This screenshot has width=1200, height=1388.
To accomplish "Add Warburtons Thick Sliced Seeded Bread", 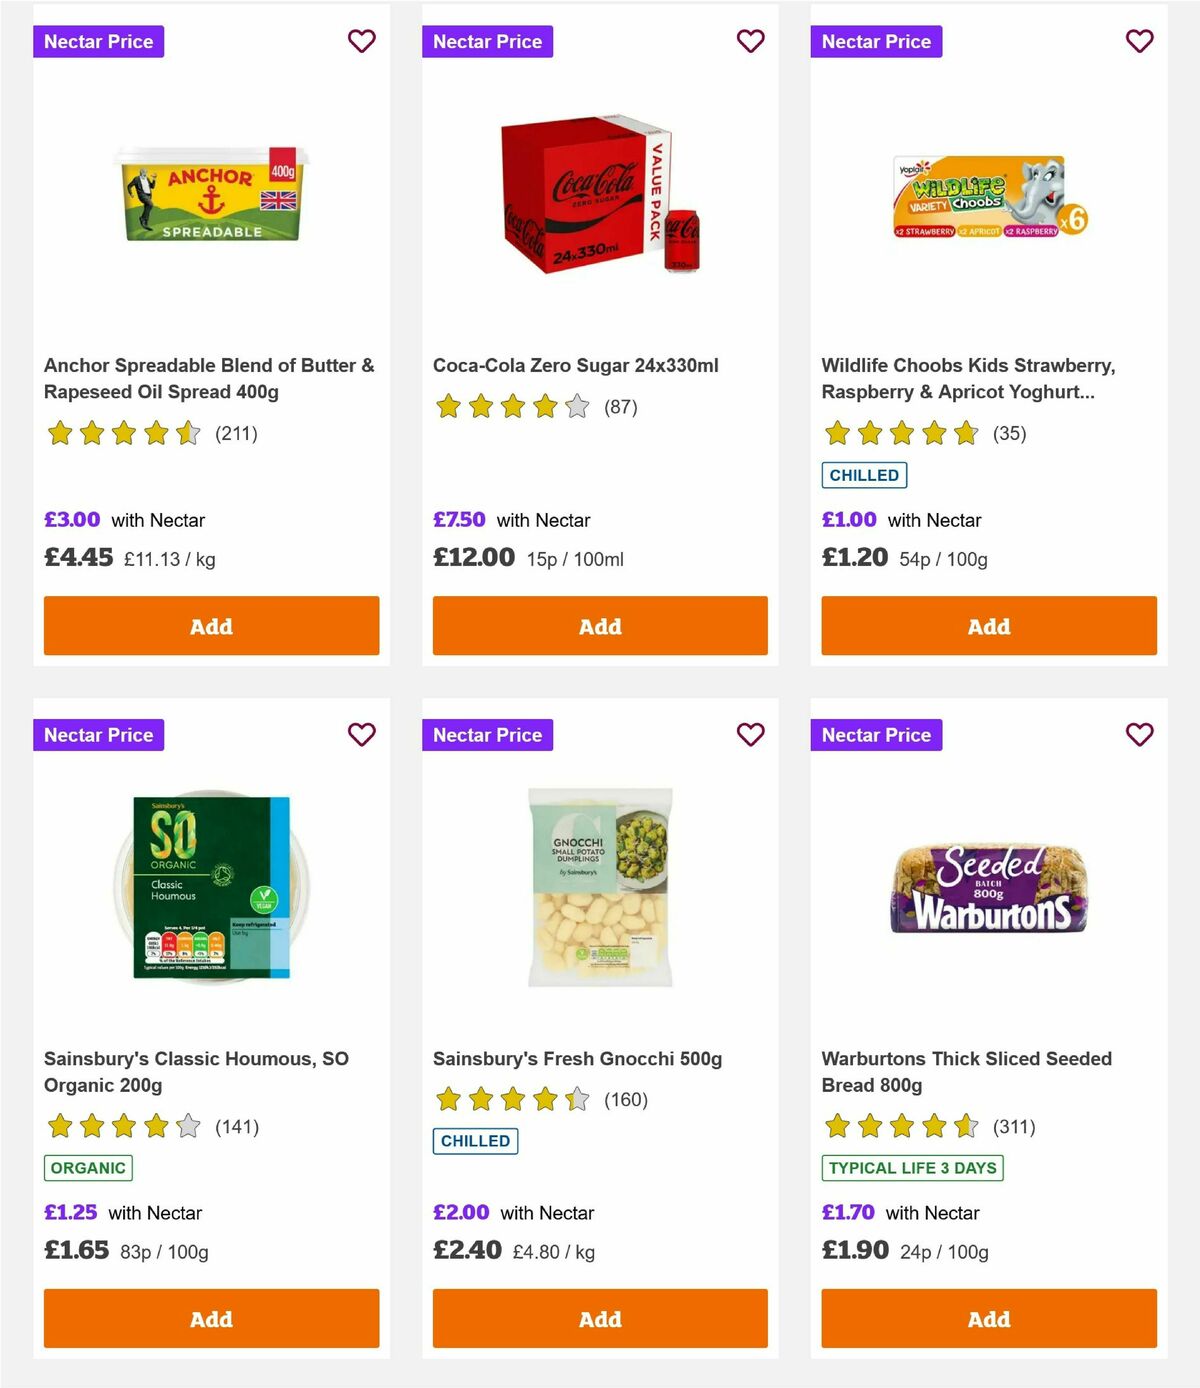I will click(x=988, y=1319).
